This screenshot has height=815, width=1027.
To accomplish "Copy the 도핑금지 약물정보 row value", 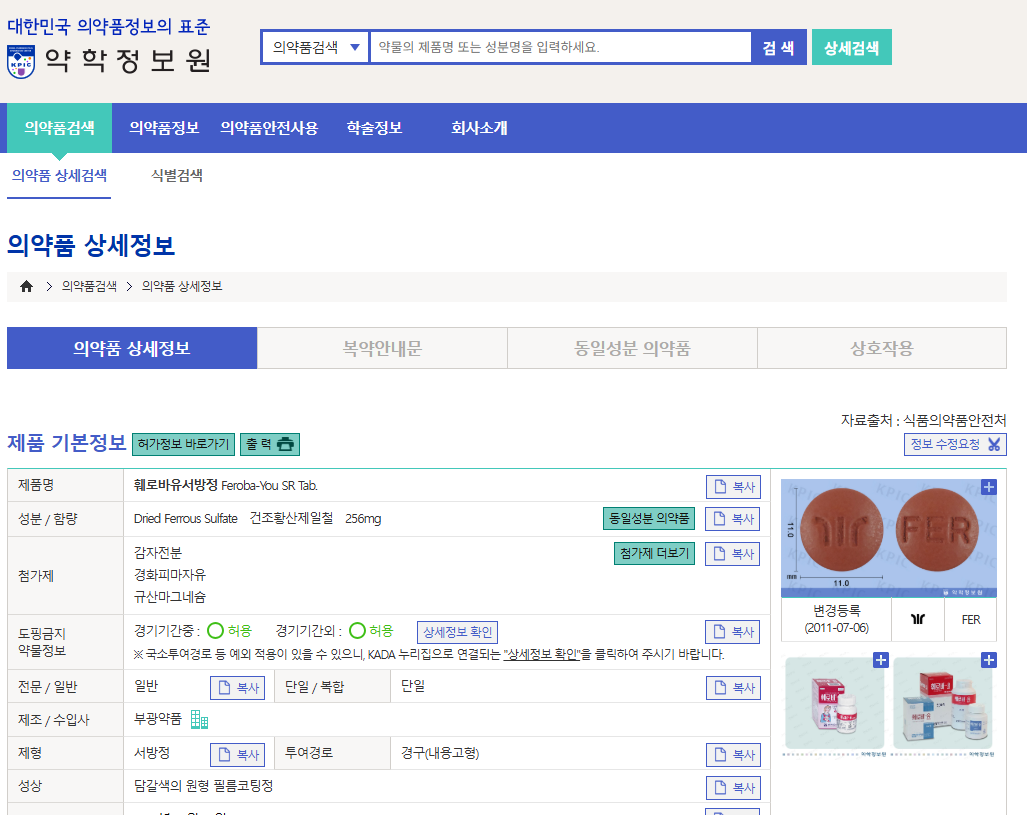I will pos(733,632).
